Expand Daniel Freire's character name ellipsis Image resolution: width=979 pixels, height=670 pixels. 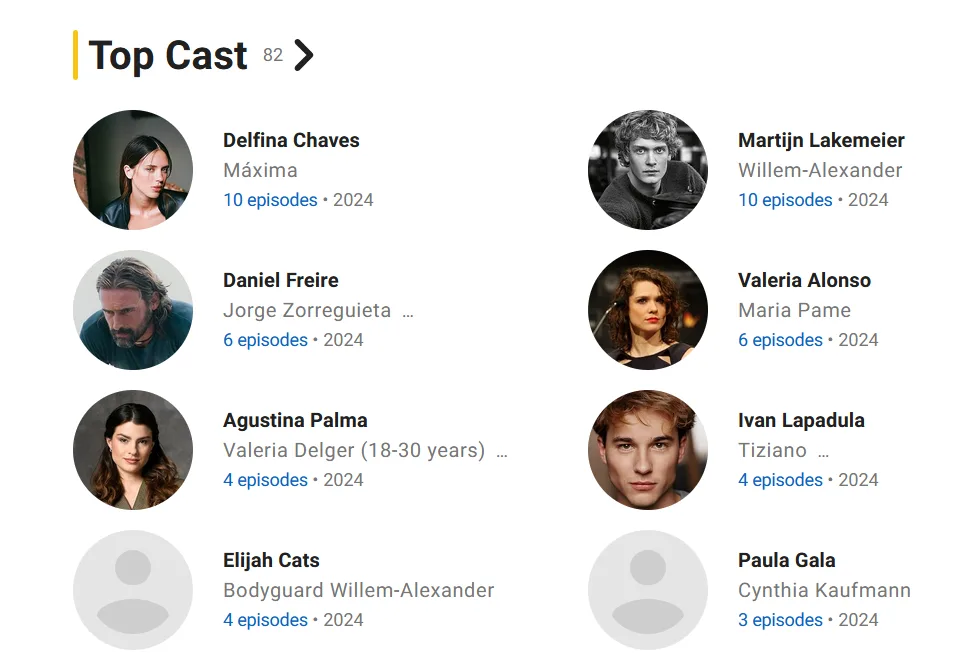point(407,312)
